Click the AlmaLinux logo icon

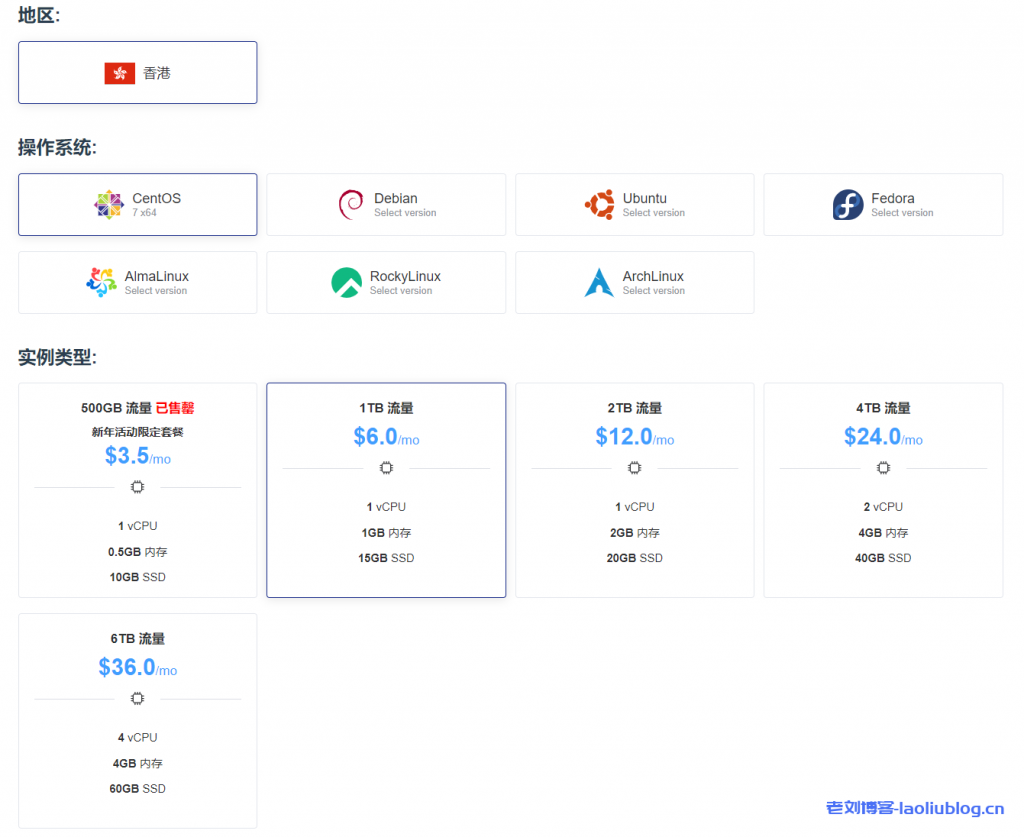(101, 283)
